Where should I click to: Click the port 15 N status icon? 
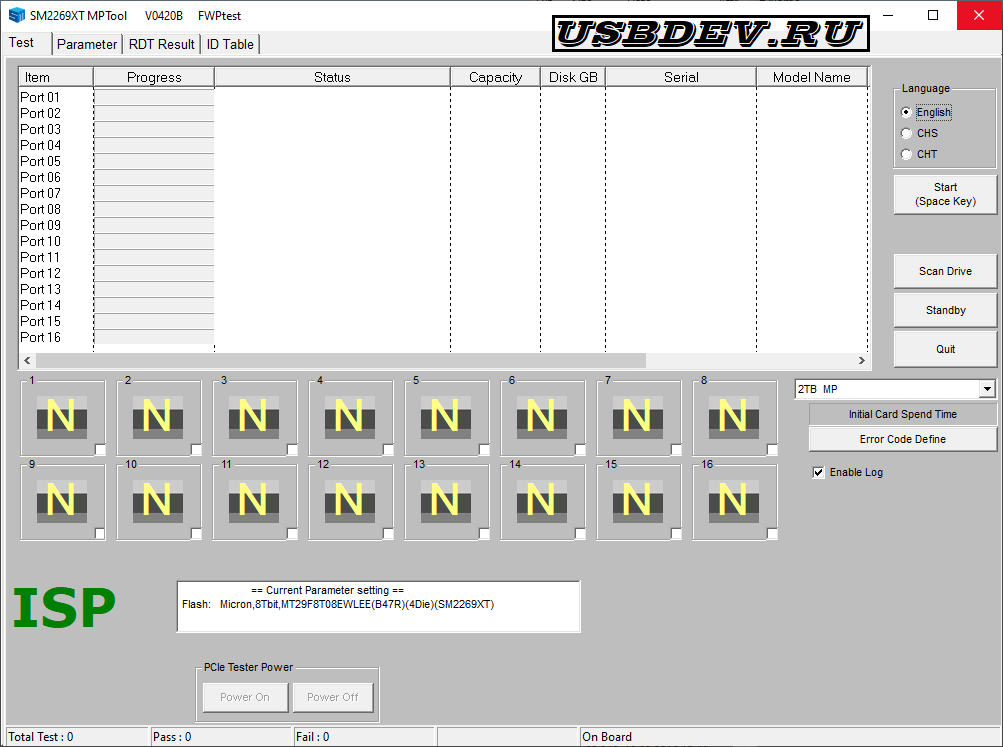pos(637,501)
